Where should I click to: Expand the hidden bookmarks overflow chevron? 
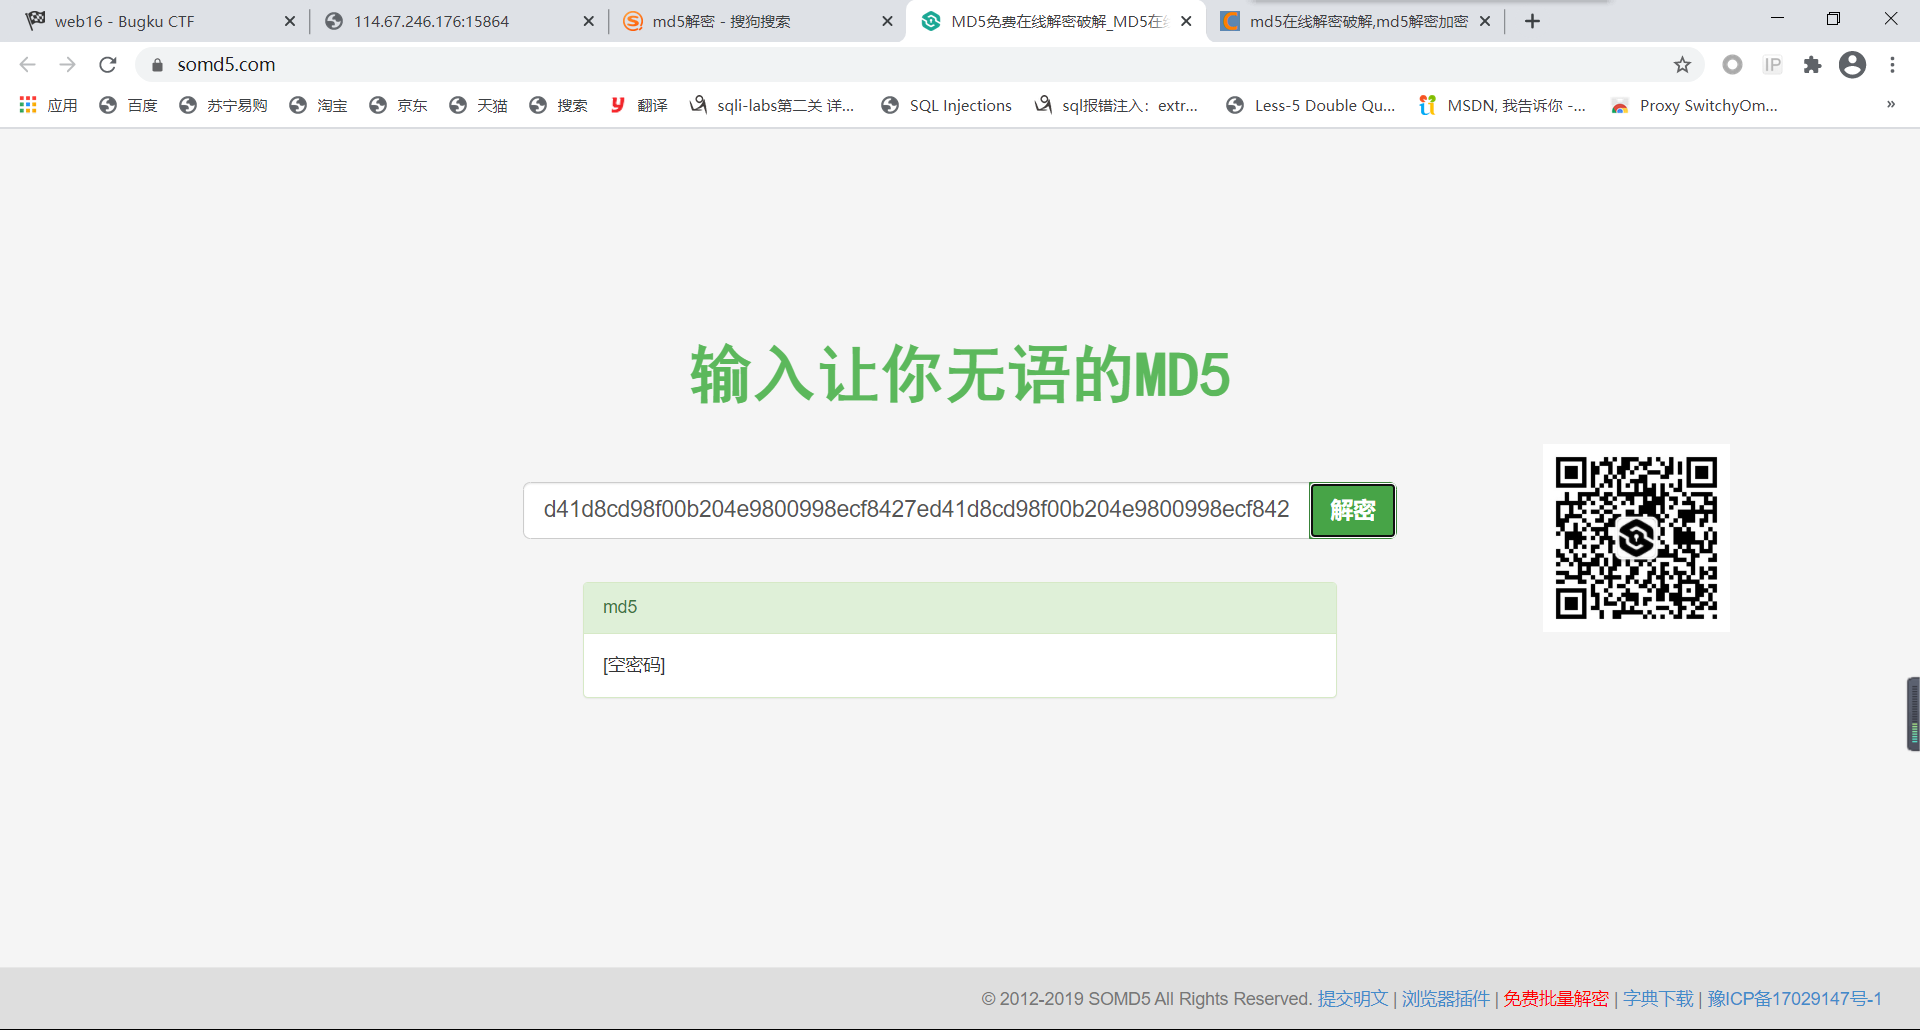1890,105
